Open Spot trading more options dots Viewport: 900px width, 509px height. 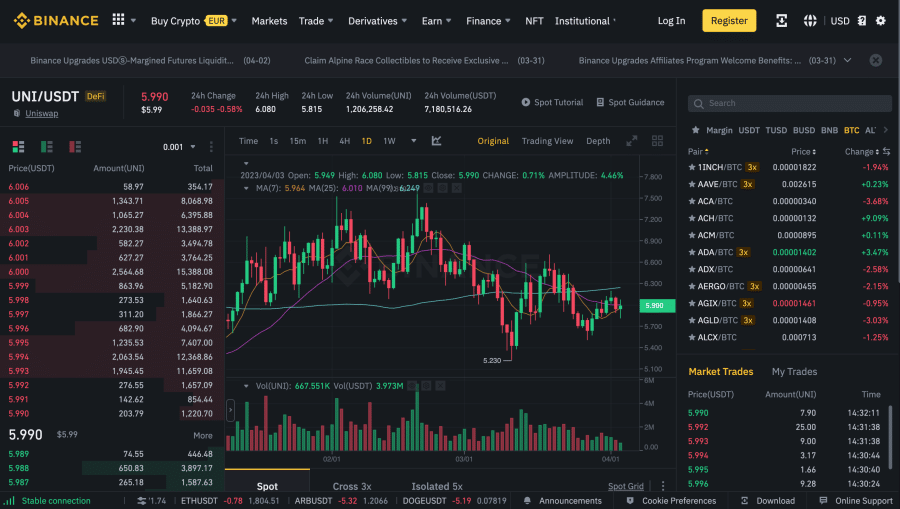pyautogui.click(x=663, y=486)
